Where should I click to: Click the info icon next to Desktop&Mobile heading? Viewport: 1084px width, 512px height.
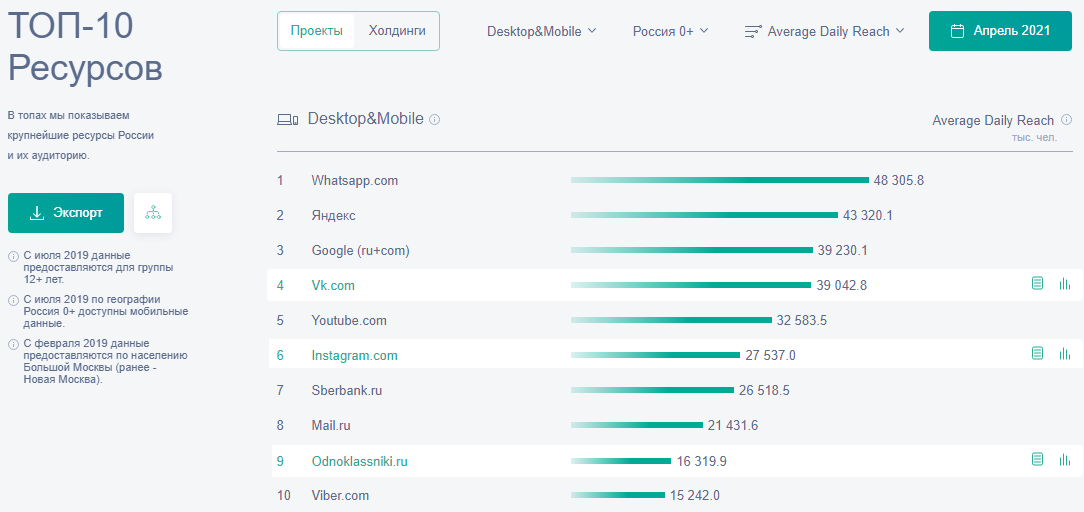pos(434,120)
